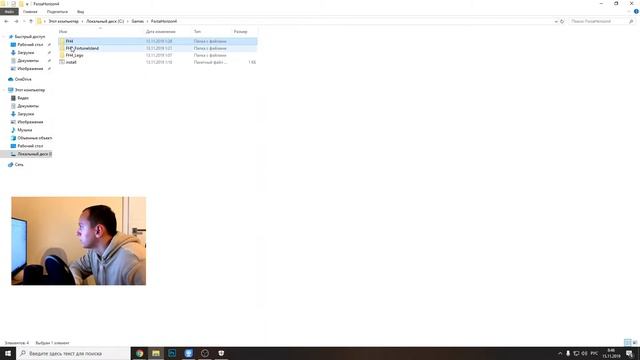
Task: Open Быстрый доступ in navigation pane
Action: (29, 37)
